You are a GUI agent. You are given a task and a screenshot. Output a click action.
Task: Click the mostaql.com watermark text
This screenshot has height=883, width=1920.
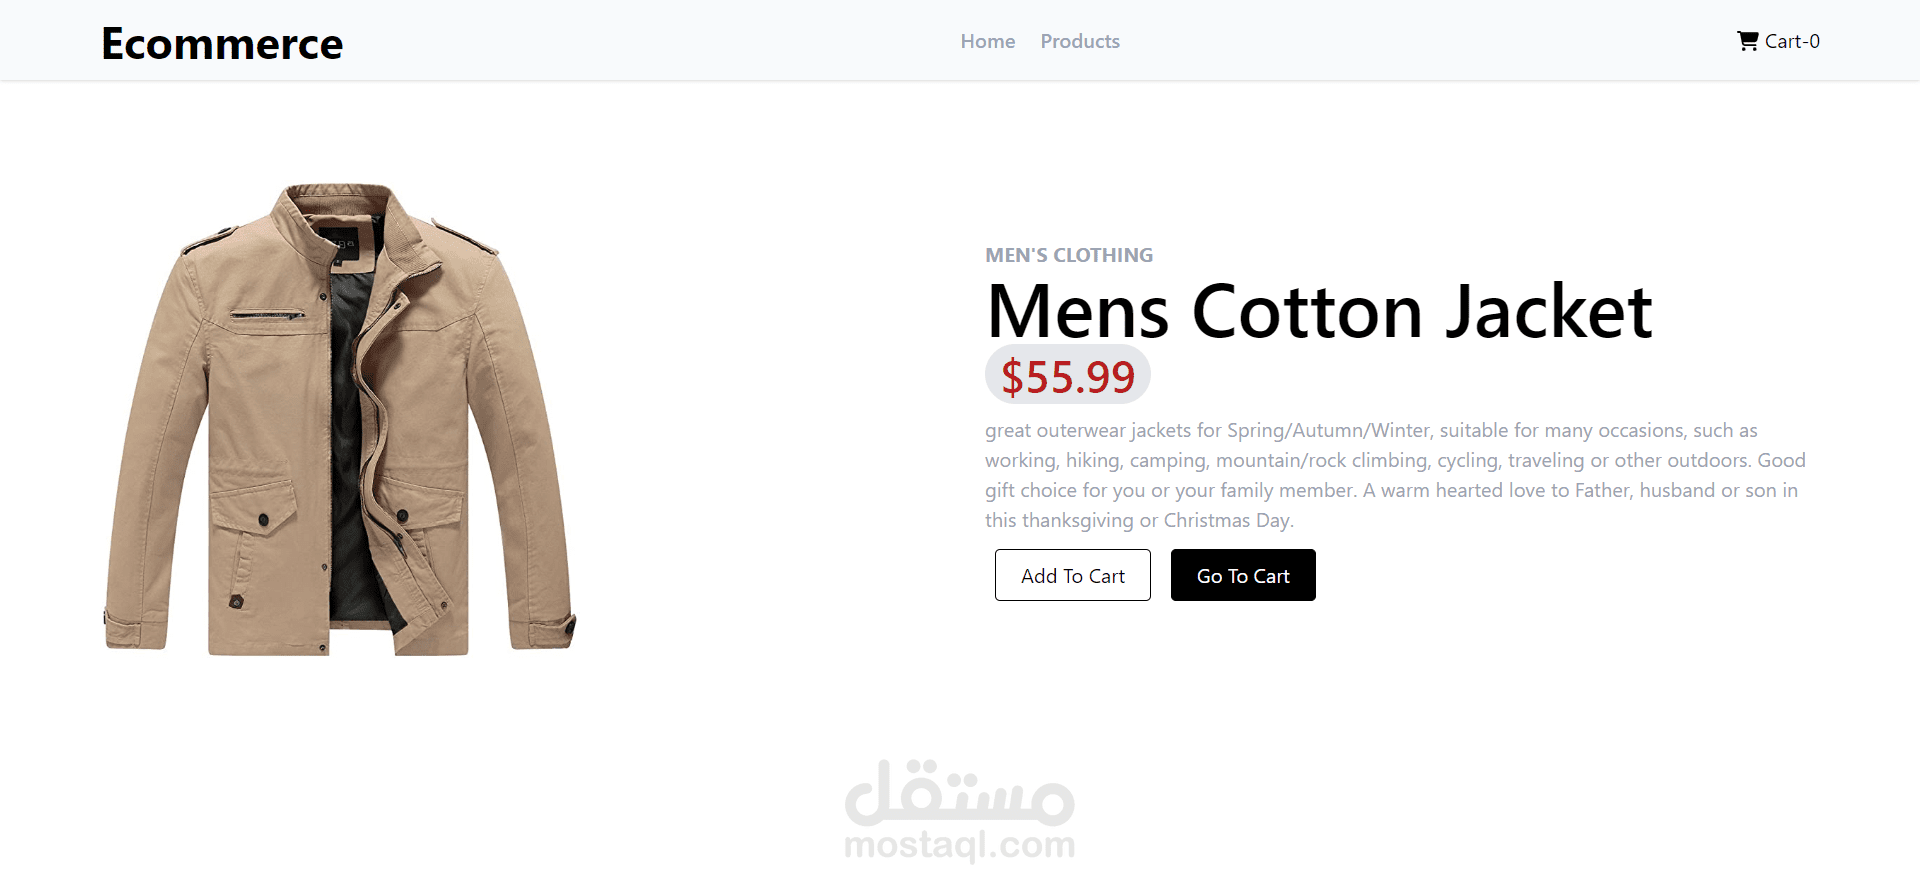[x=959, y=845]
